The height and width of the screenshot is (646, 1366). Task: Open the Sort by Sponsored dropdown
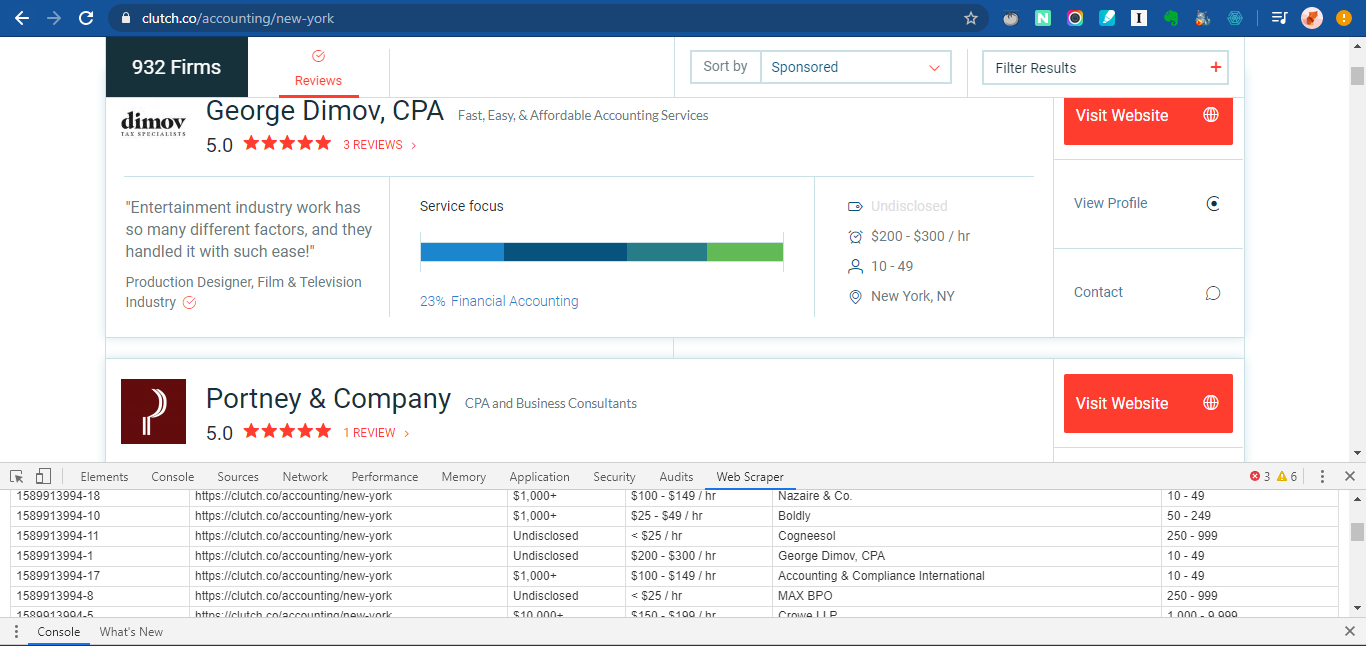tap(855, 67)
